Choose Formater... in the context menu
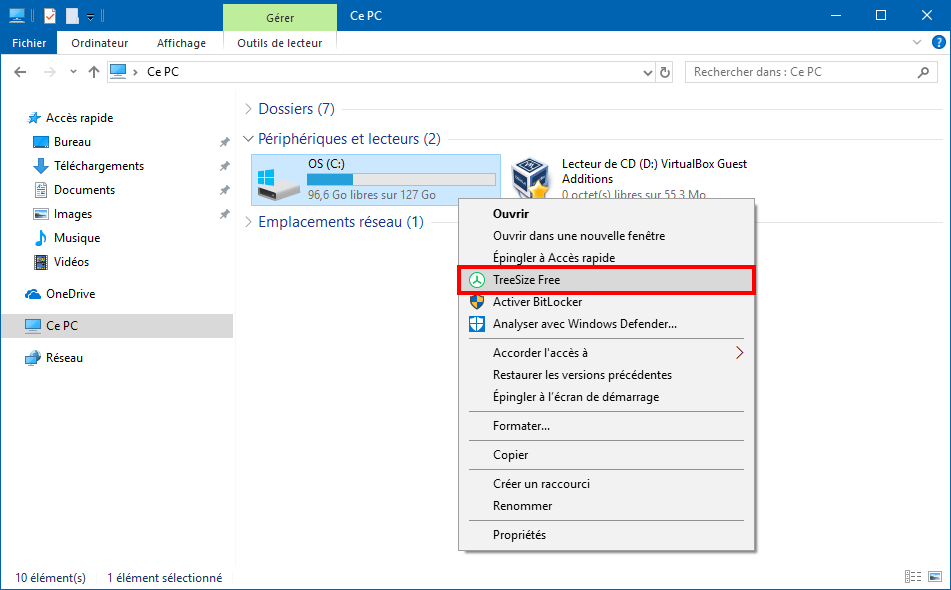The height and width of the screenshot is (590, 951). tap(606, 426)
